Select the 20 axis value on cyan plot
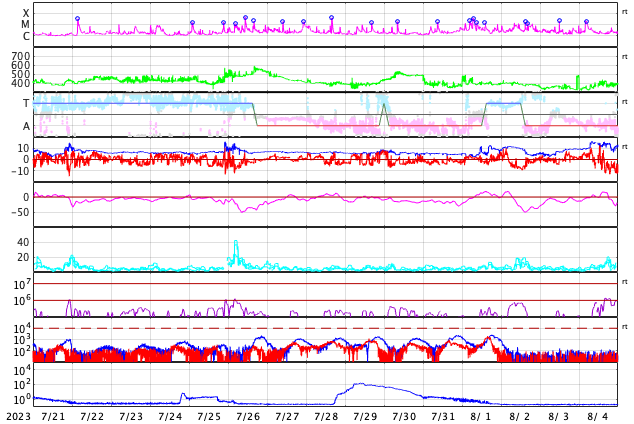Image resolution: width=634 pixels, height=424 pixels. pos(23,257)
